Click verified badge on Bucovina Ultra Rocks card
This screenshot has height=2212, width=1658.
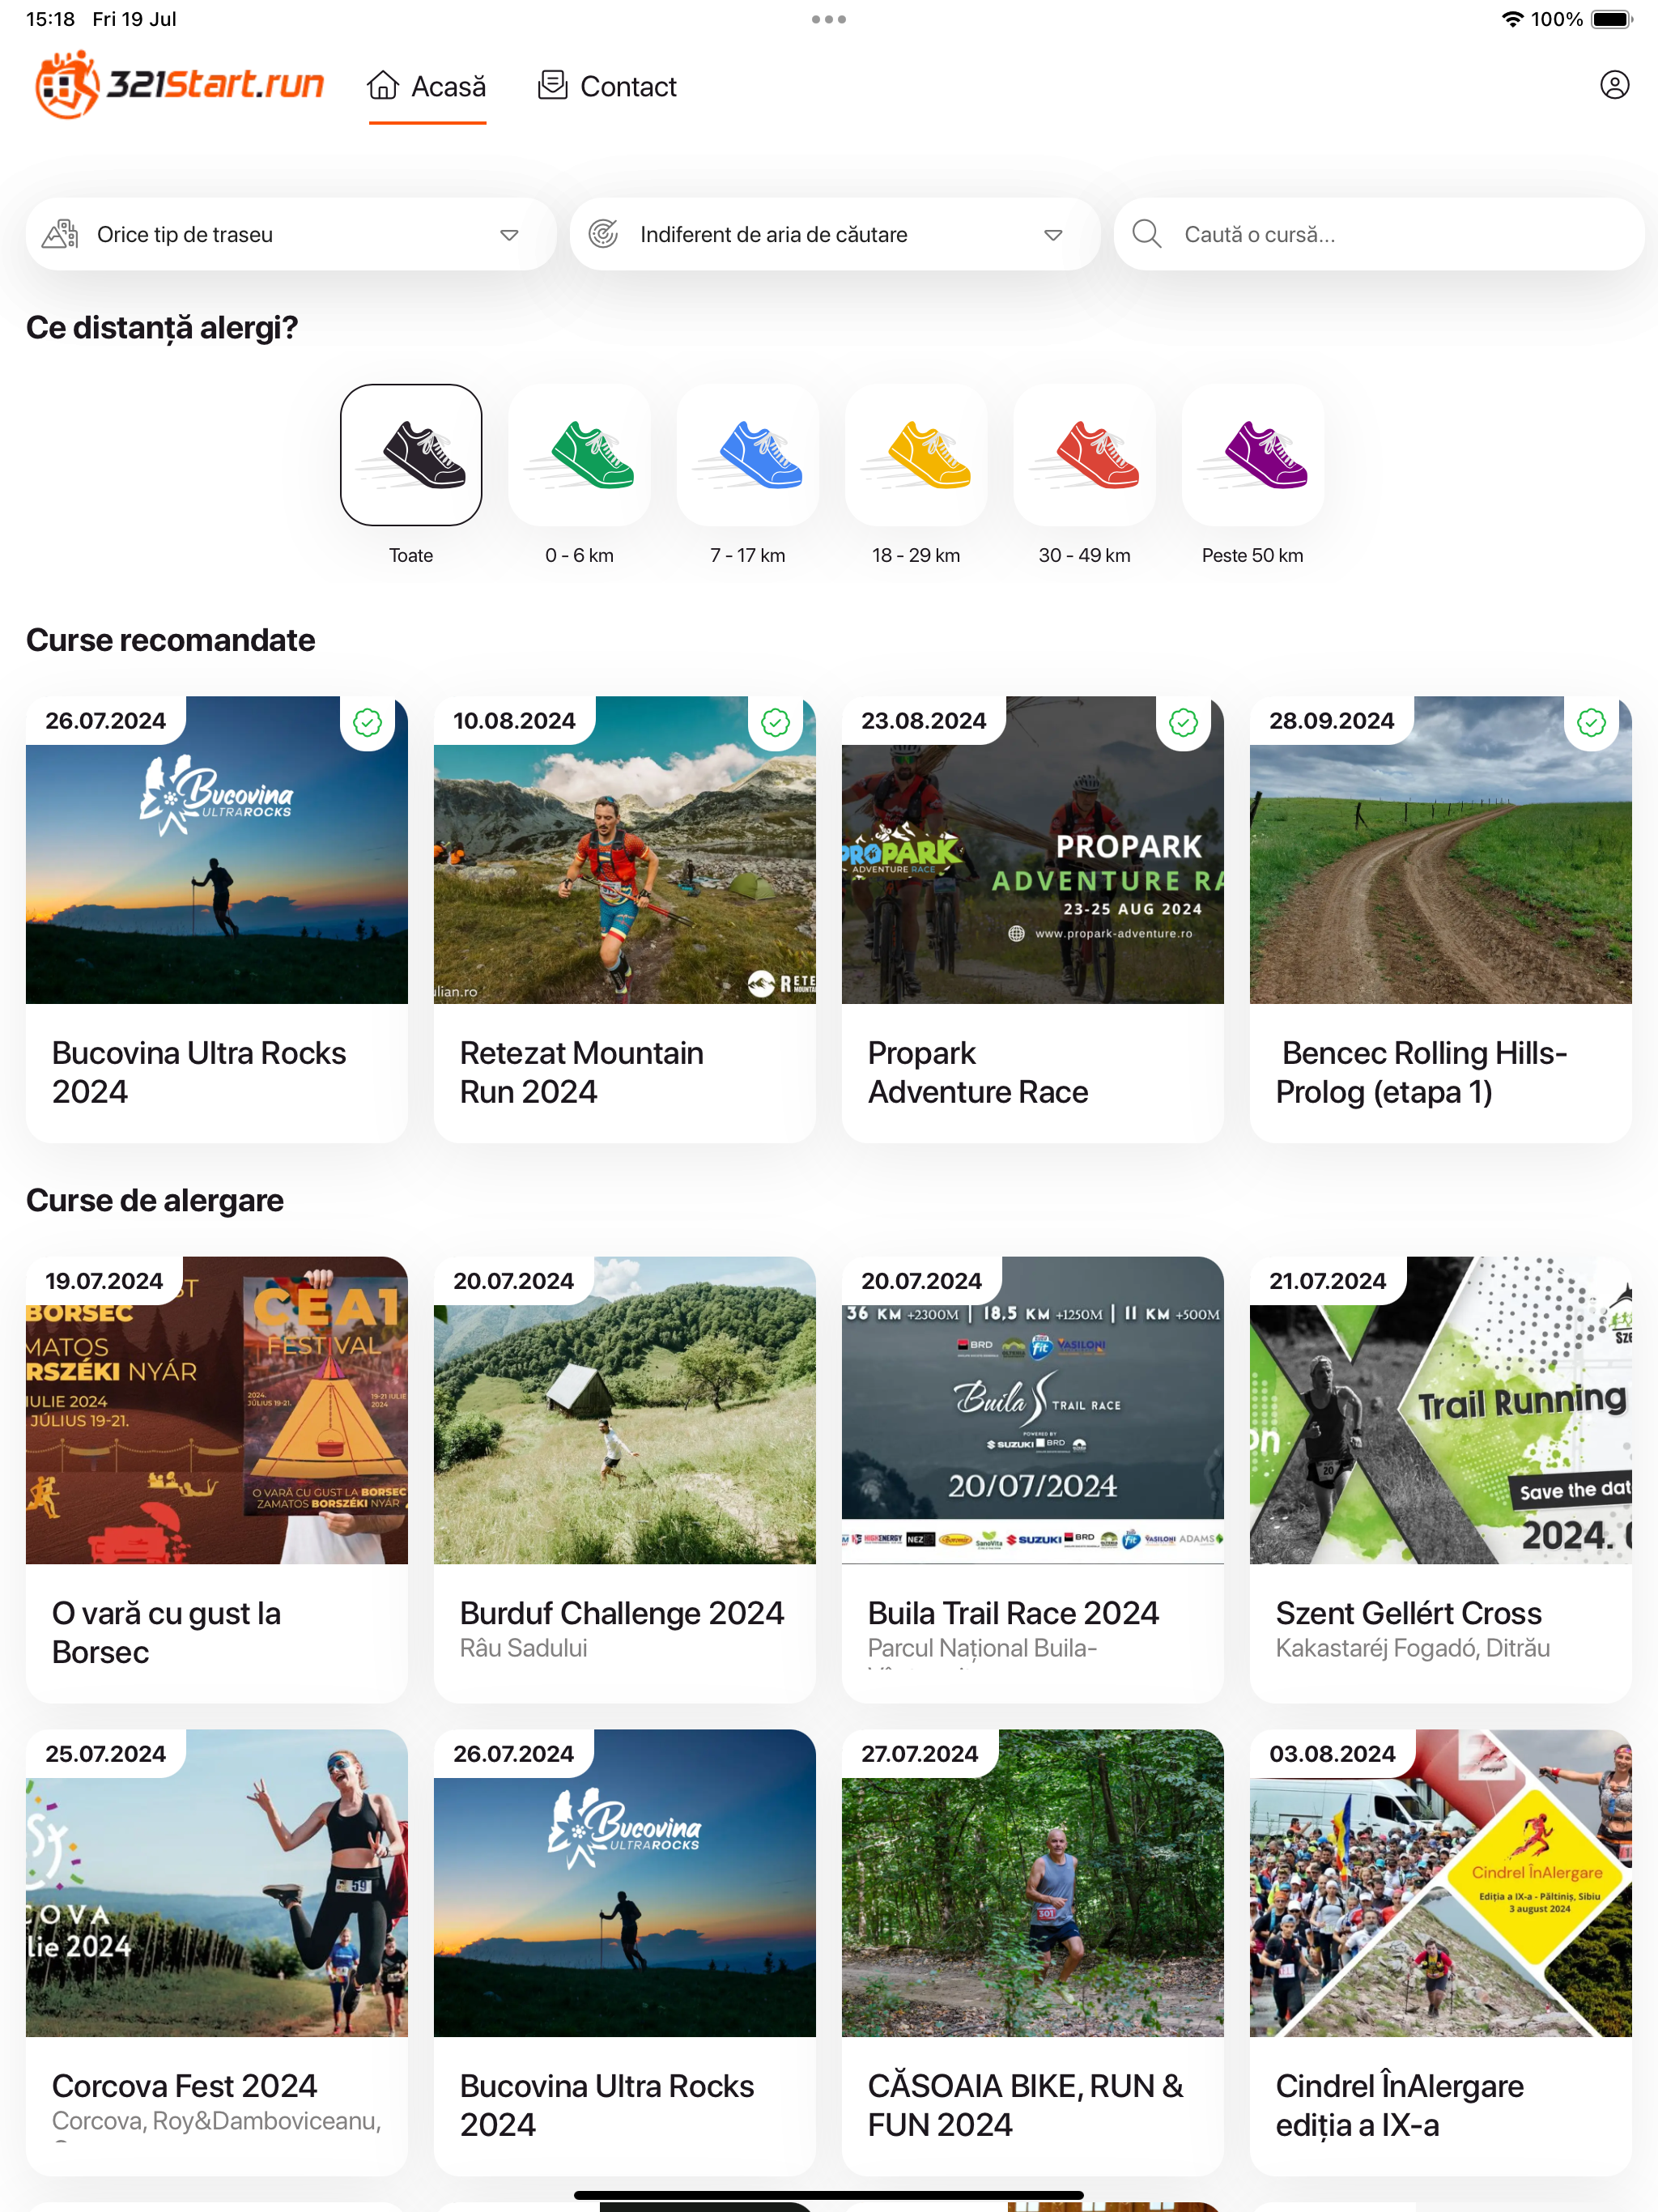(367, 722)
